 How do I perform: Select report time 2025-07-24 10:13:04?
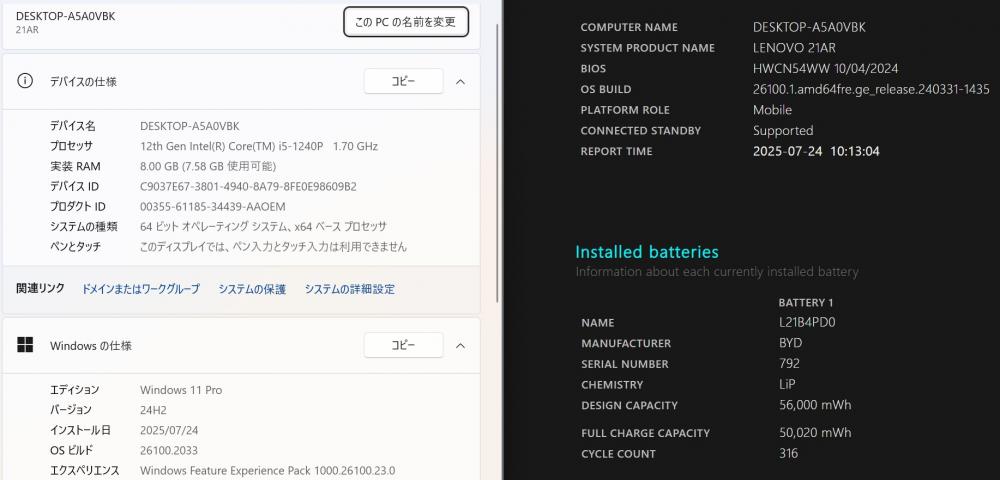816,151
